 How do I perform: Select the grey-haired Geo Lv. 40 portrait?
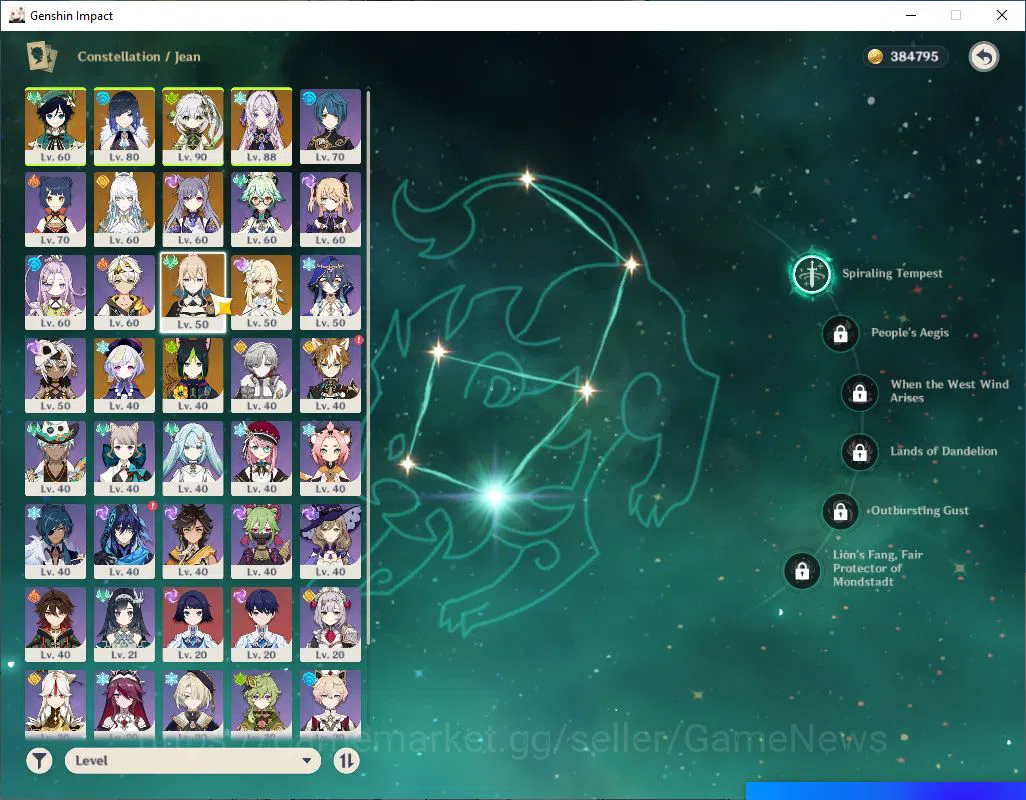tap(262, 375)
